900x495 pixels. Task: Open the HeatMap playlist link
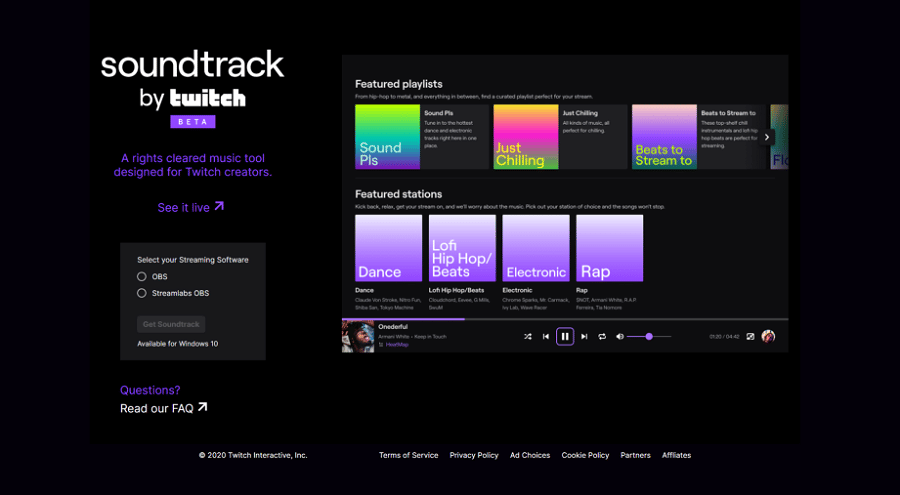(397, 345)
